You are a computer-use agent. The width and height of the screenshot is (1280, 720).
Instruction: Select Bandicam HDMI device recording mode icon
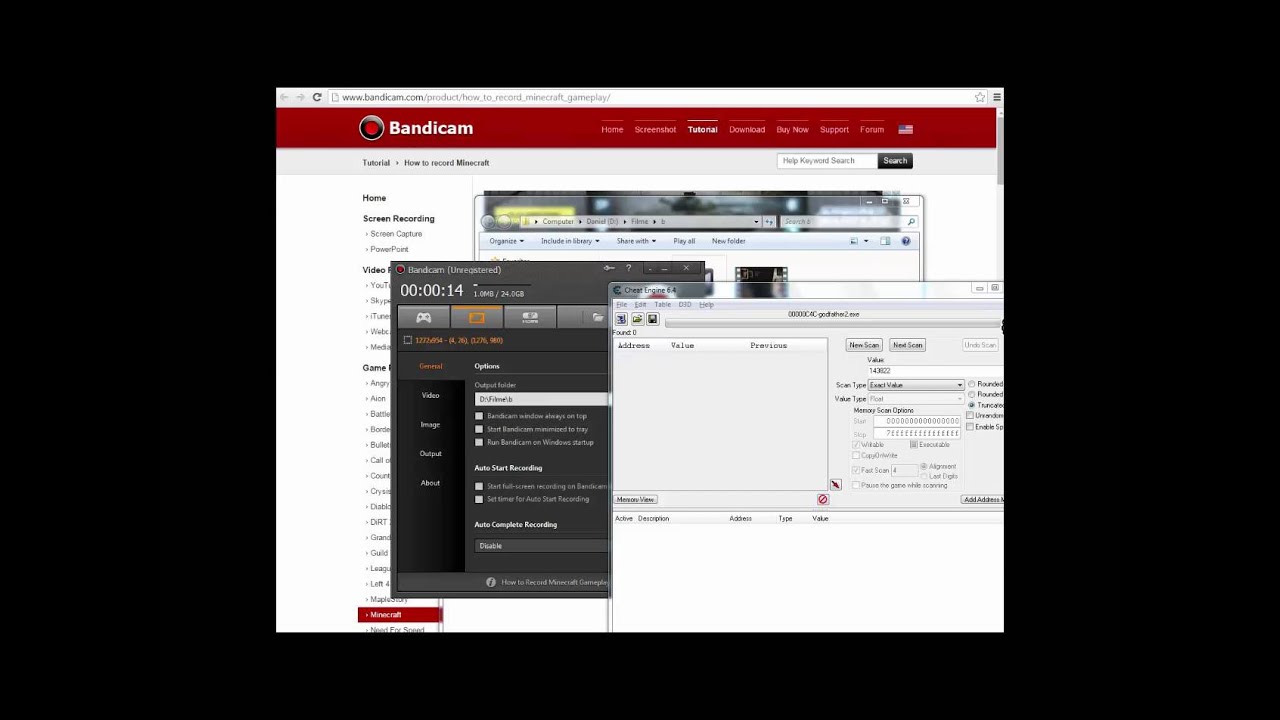click(530, 318)
